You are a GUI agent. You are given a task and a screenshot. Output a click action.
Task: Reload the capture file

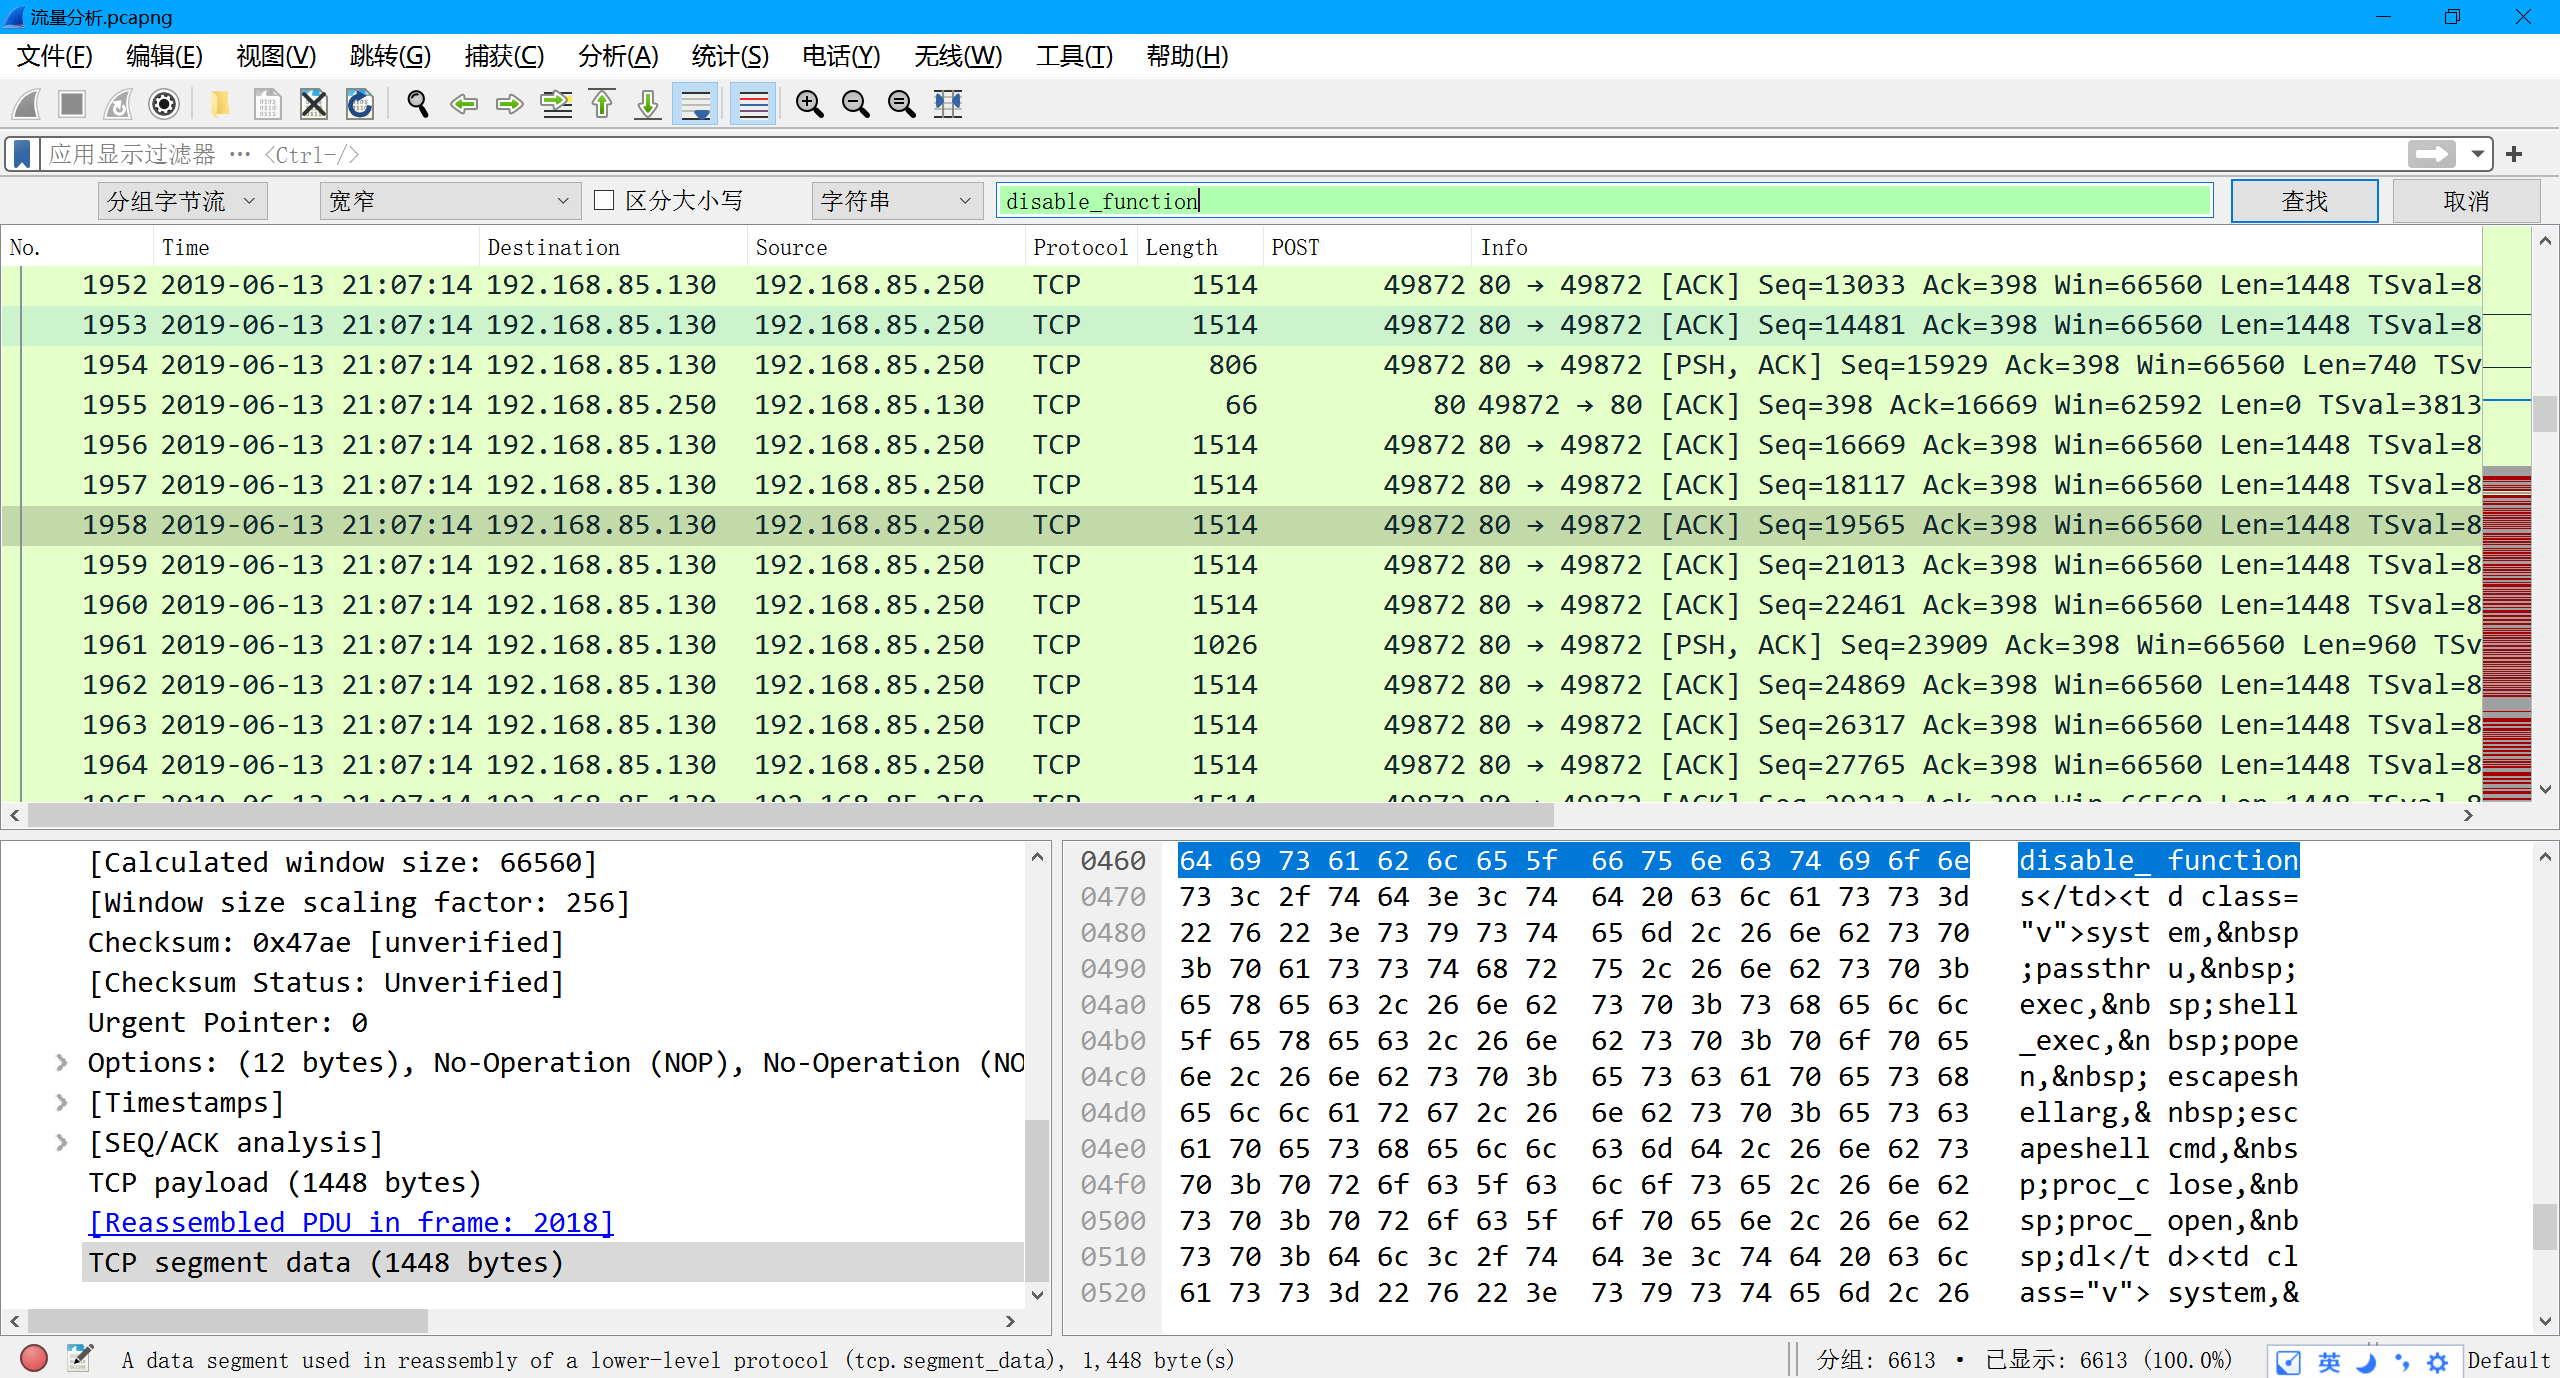(360, 104)
